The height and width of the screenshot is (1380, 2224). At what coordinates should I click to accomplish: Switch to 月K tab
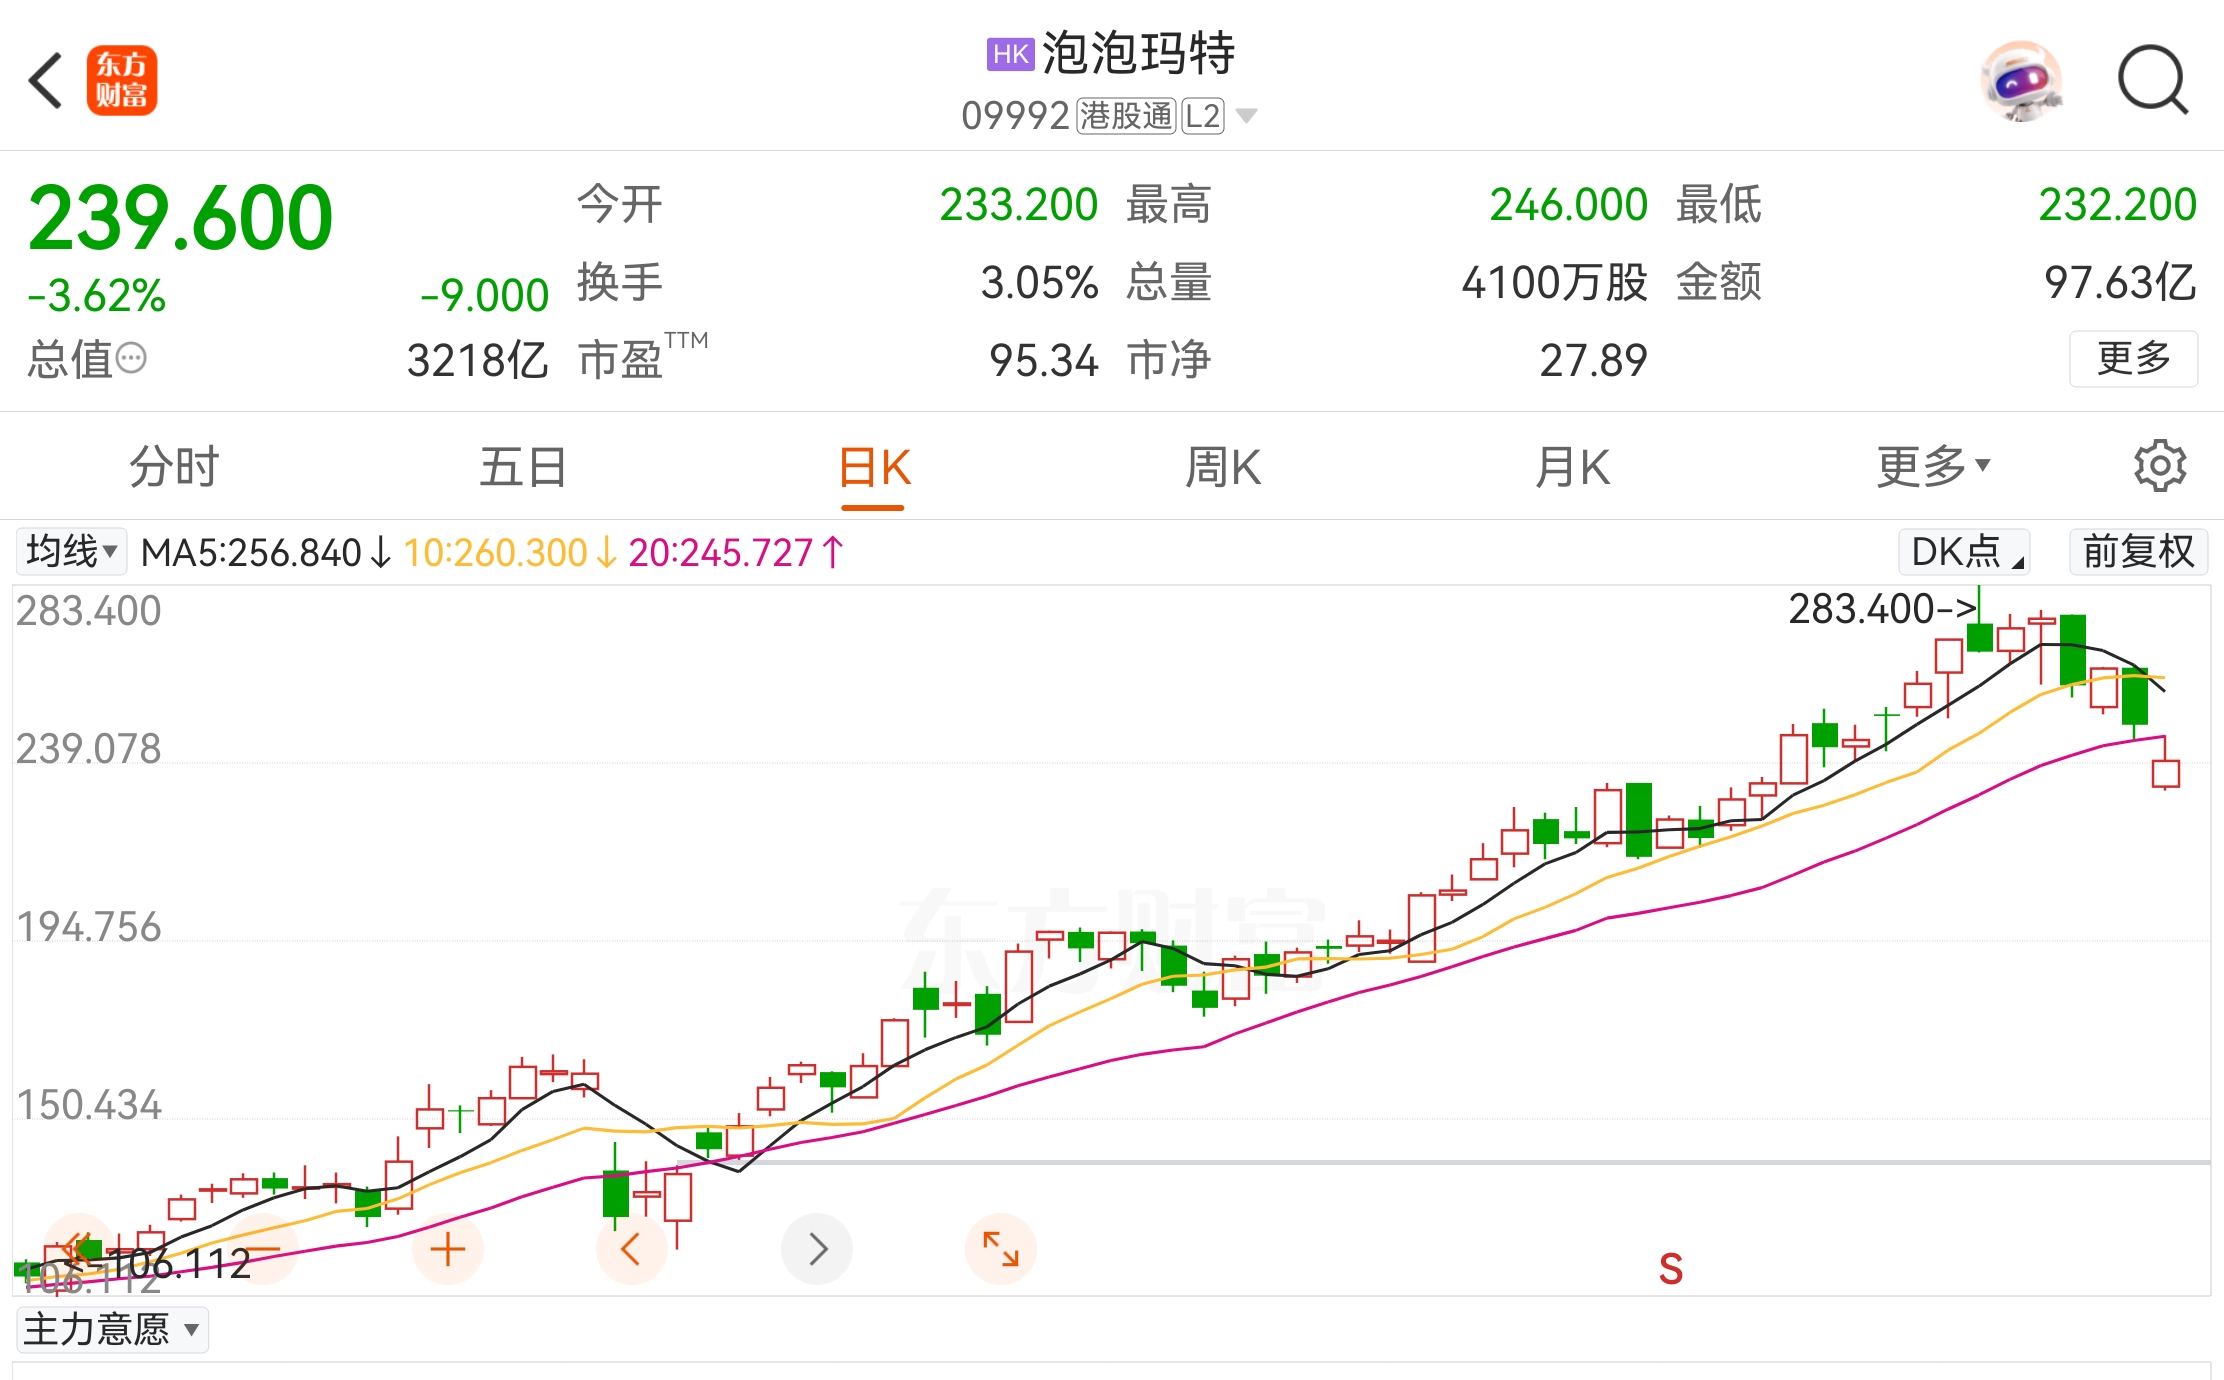tap(1572, 467)
